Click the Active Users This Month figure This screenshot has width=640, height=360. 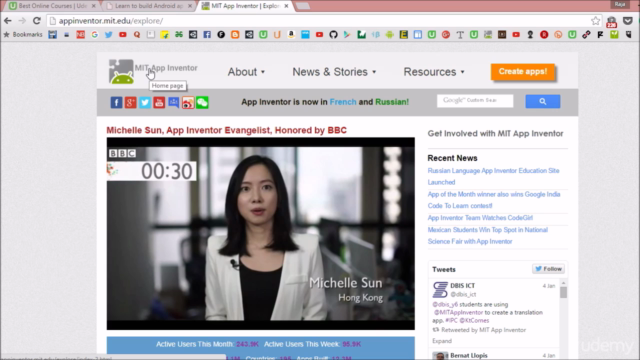pyautogui.click(x=247, y=344)
